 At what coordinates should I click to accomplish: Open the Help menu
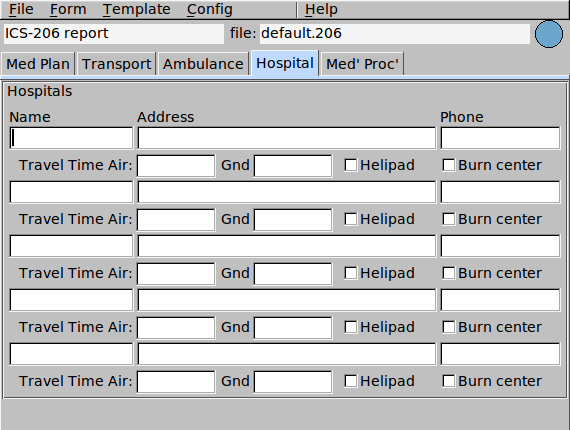pos(321,9)
